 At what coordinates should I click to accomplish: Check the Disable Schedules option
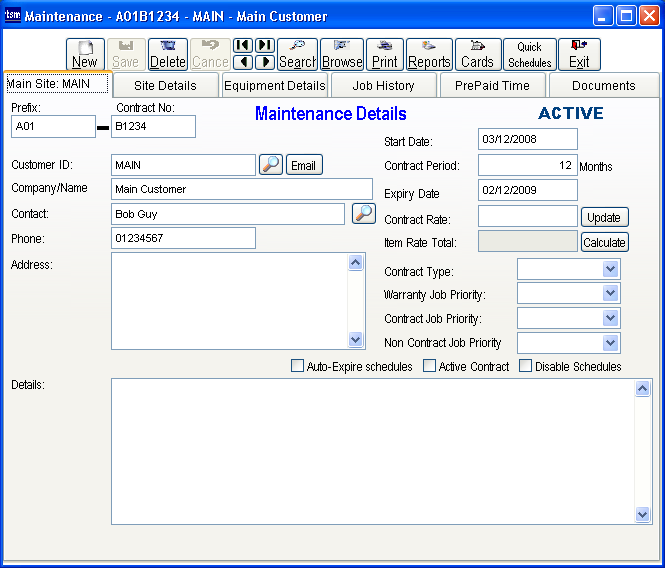click(525, 366)
